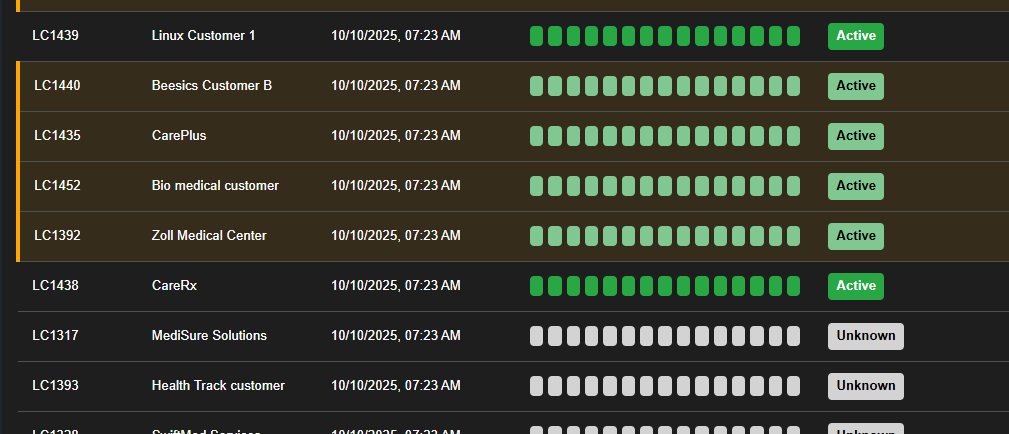Click Unknown status badge for Health Track customer
This screenshot has width=1009, height=434.
click(x=865, y=386)
